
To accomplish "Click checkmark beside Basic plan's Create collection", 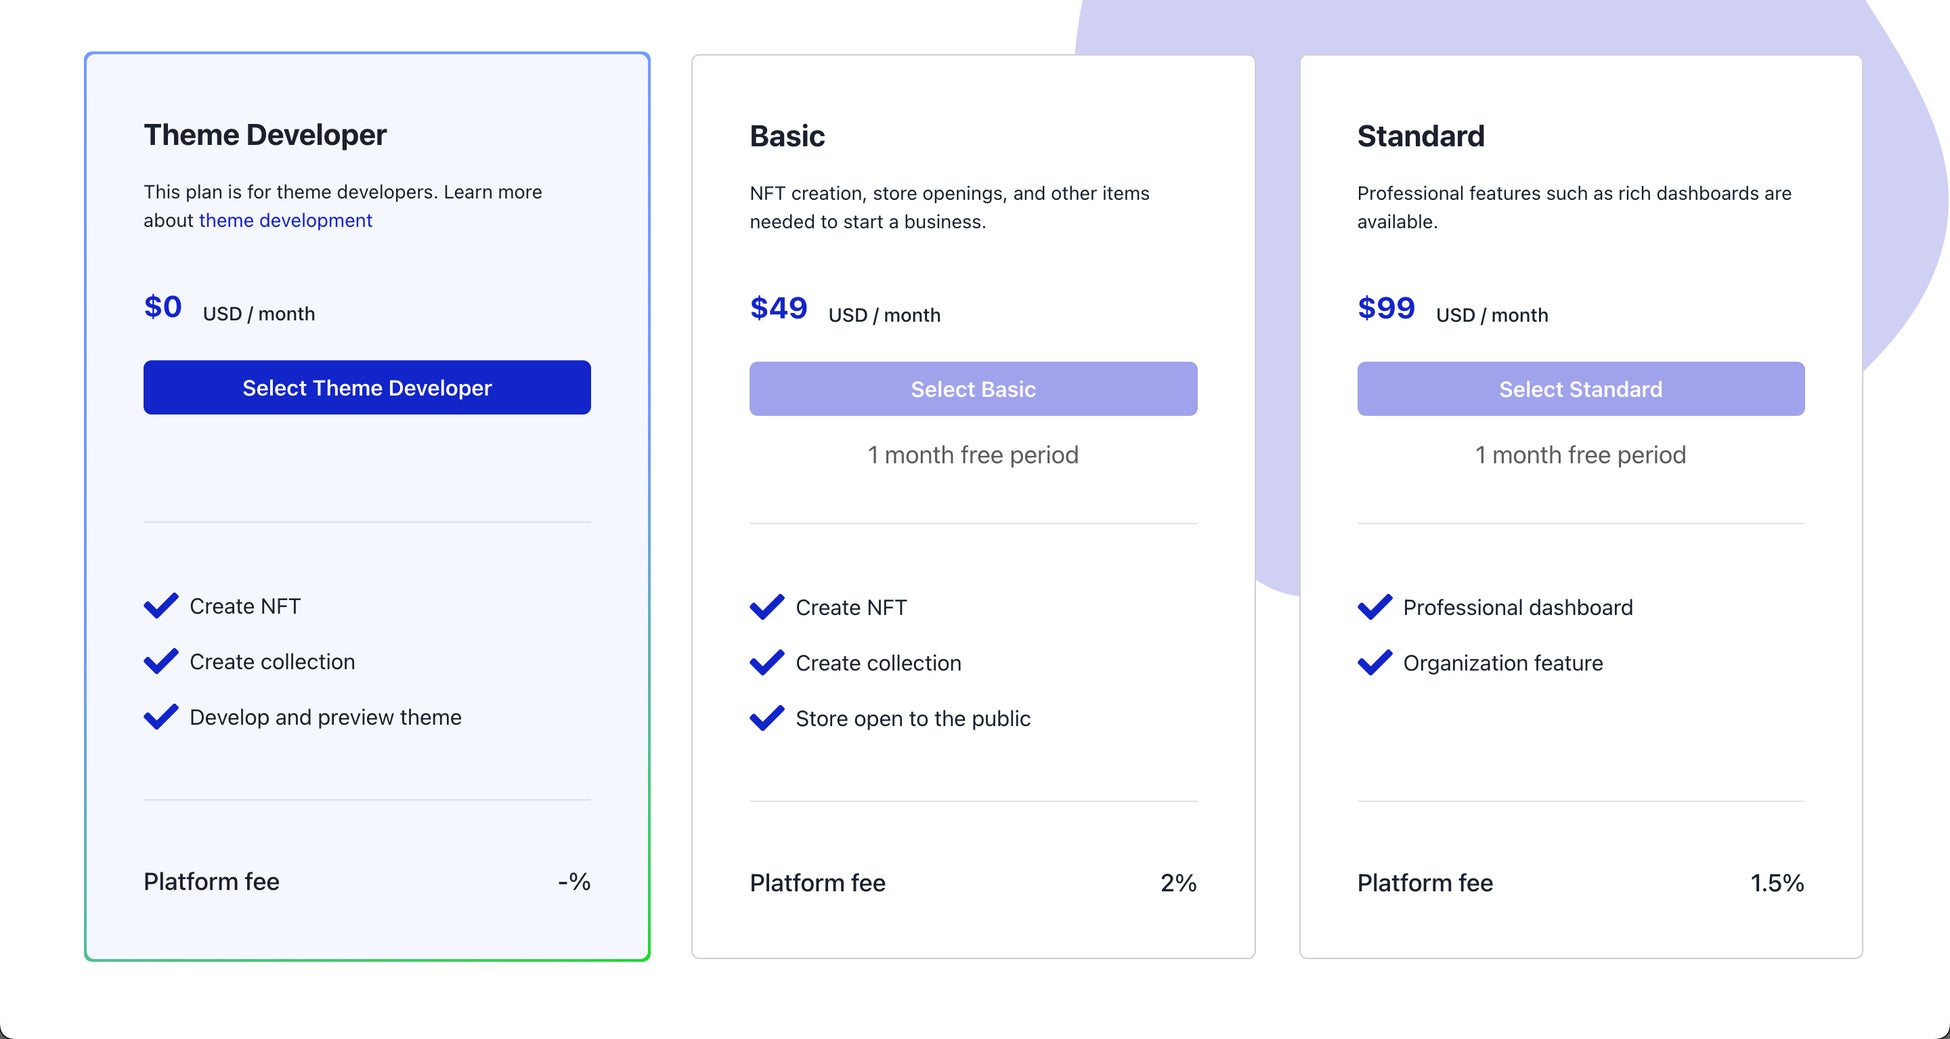I will click(x=767, y=663).
